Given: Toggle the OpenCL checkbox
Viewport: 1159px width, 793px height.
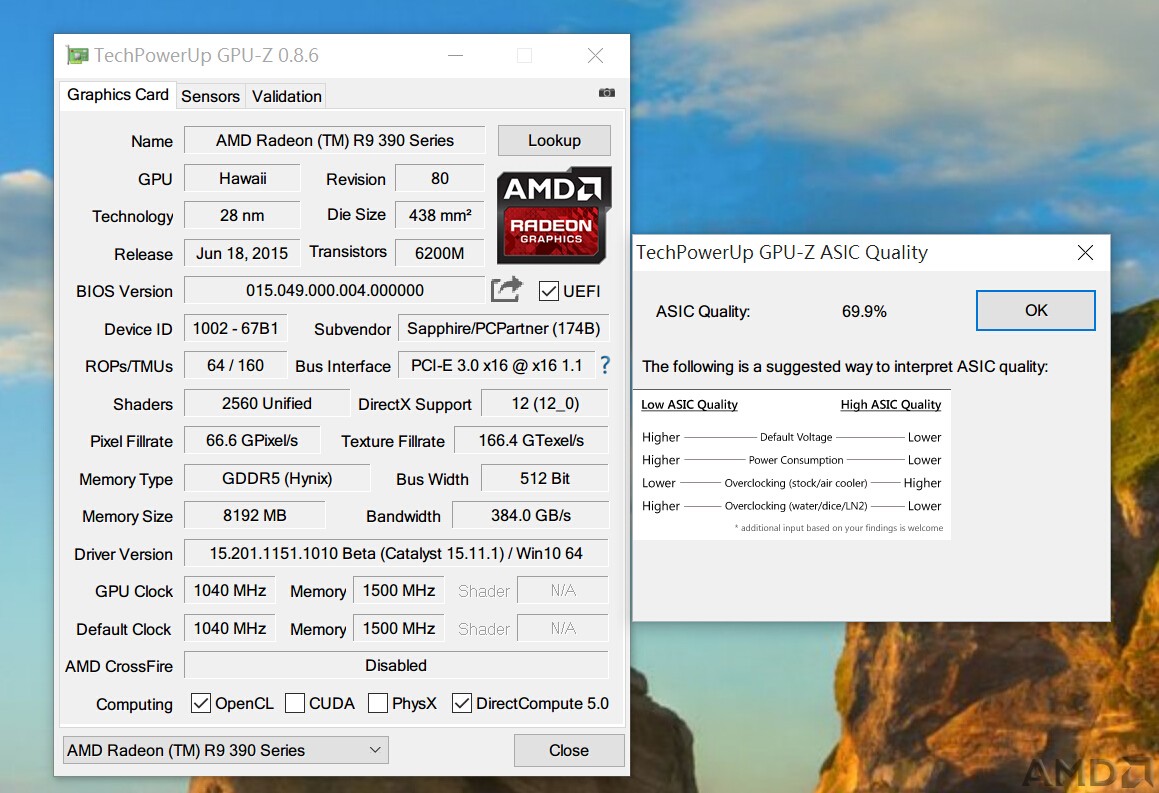Looking at the screenshot, I should [x=200, y=703].
